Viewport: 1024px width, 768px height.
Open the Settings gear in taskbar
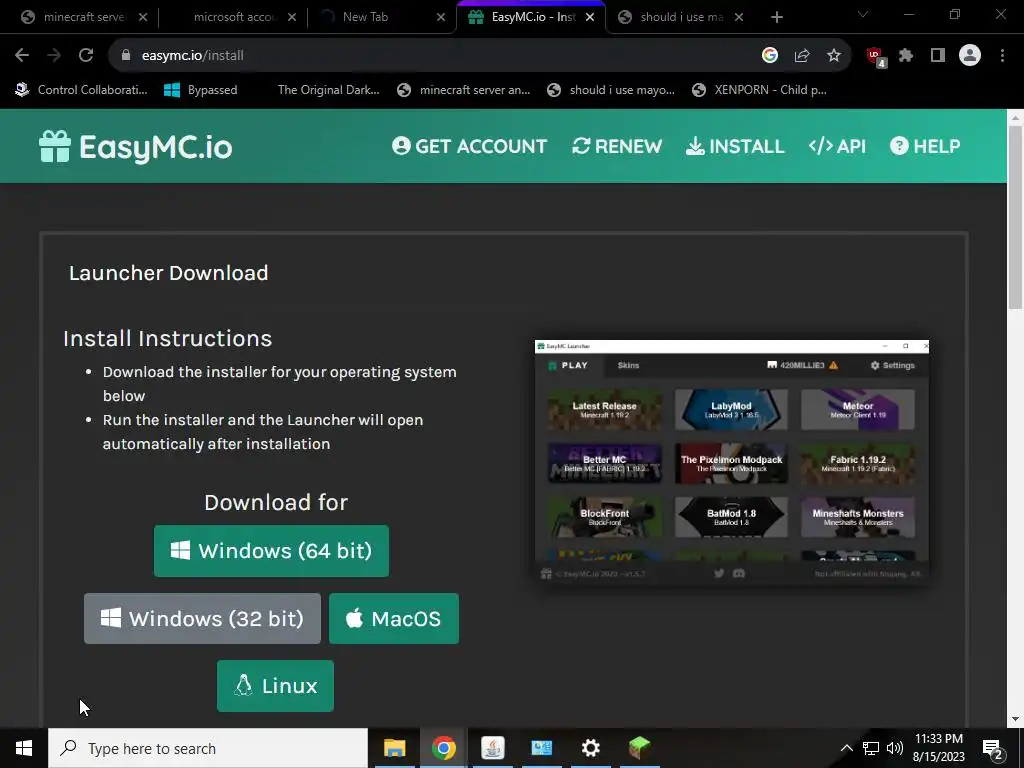point(590,748)
